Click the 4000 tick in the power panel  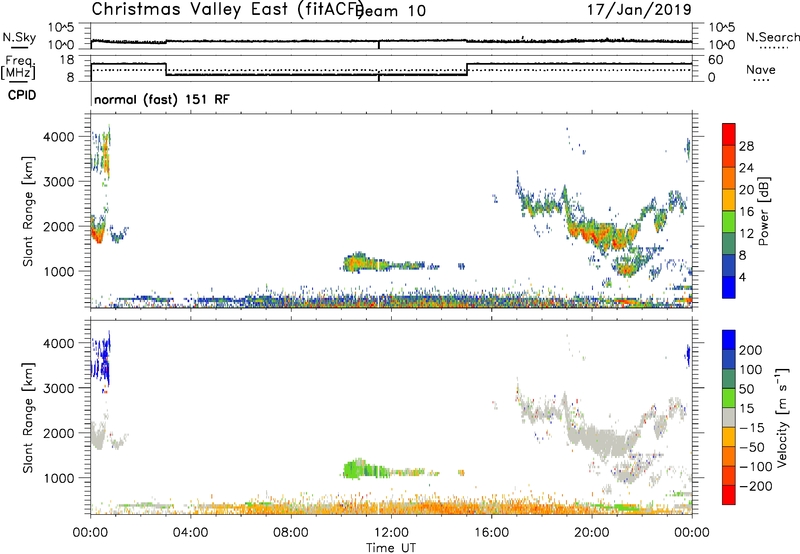[58, 137]
